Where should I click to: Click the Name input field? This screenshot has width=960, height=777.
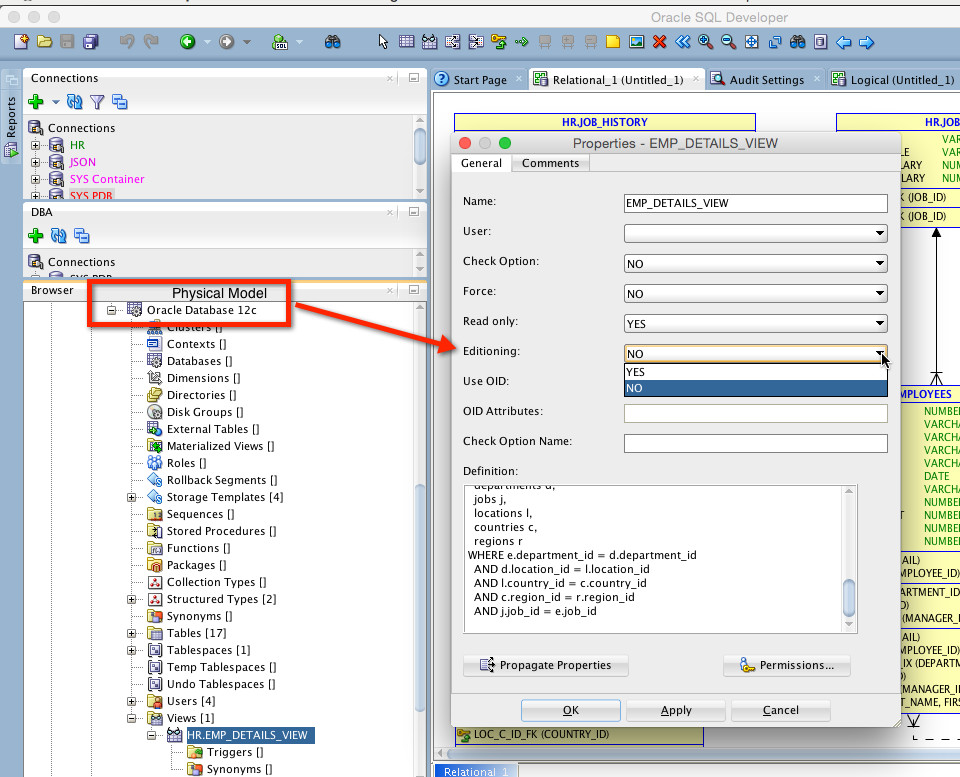(756, 203)
